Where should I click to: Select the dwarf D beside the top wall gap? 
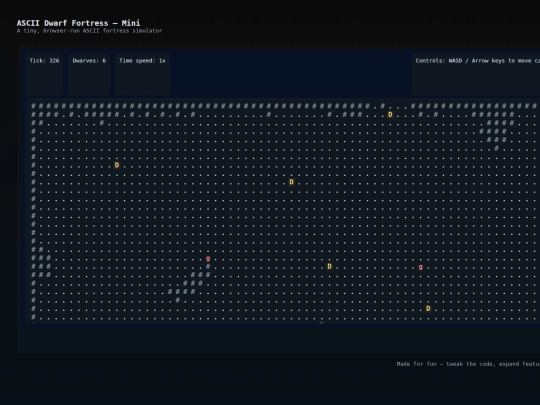pos(390,115)
